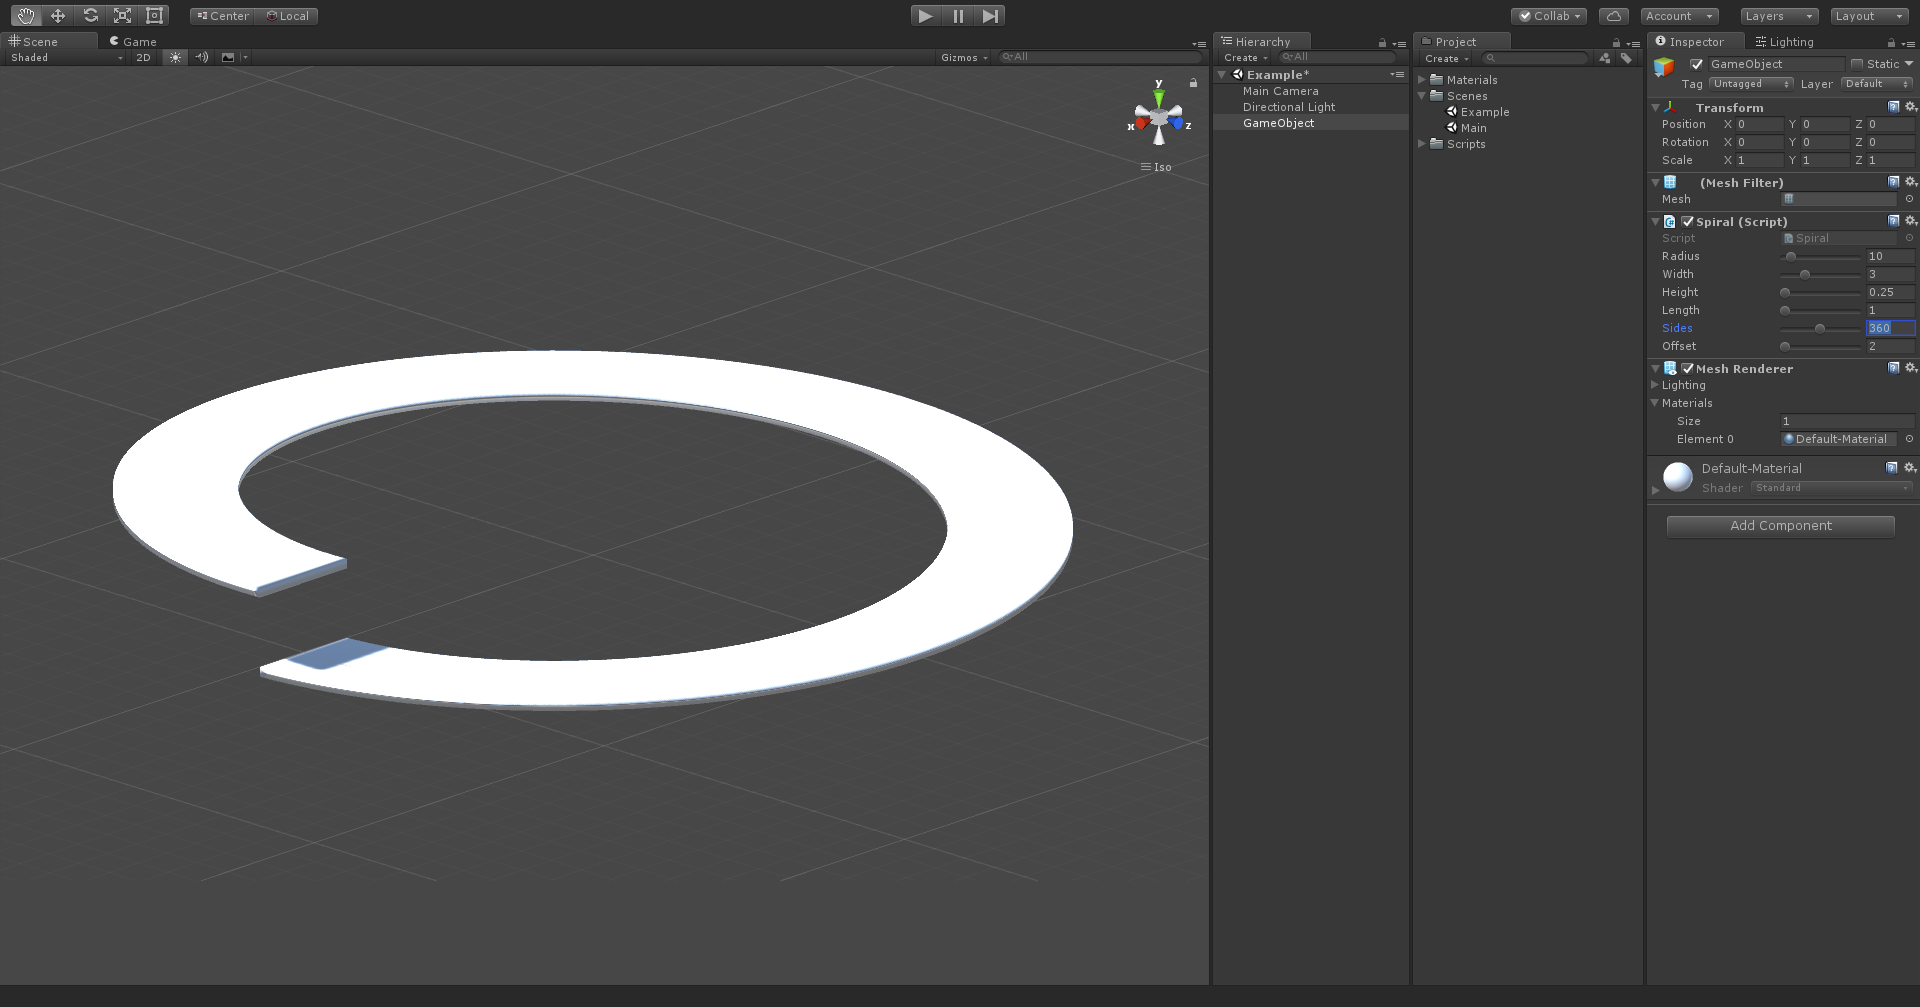Open Transform help reference icon
This screenshot has width=1920, height=1007.
(1893, 107)
